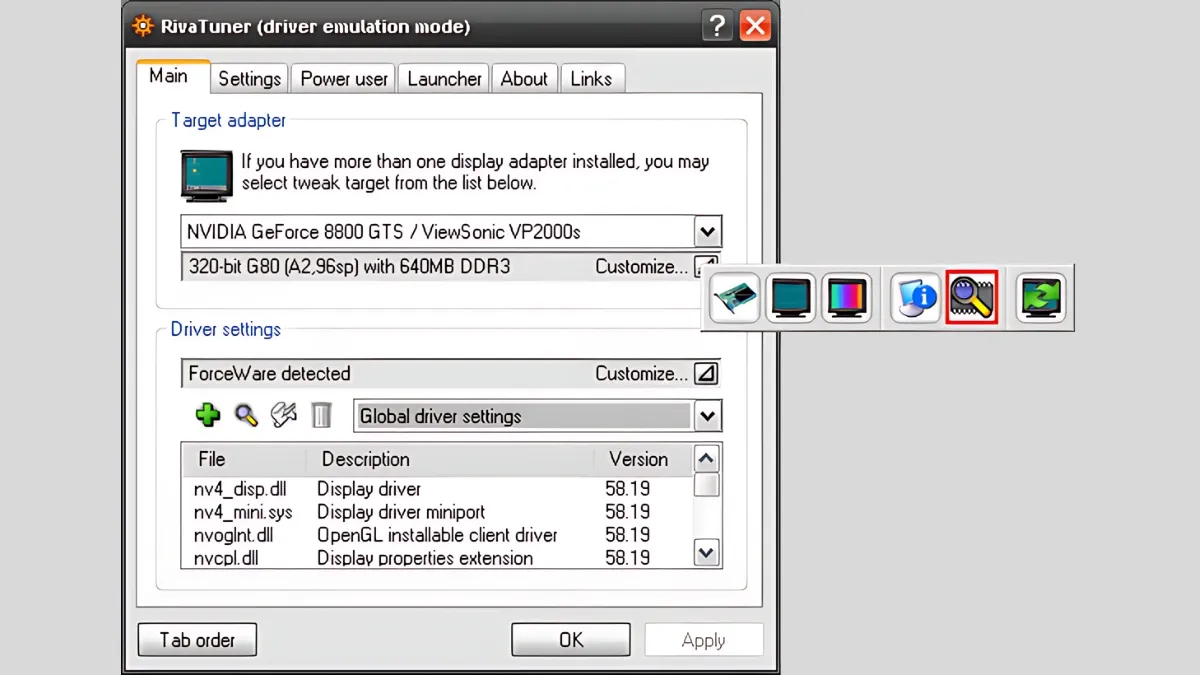The height and width of the screenshot is (675, 1200).
Task: Switch to the Power user tab
Action: click(x=342, y=78)
